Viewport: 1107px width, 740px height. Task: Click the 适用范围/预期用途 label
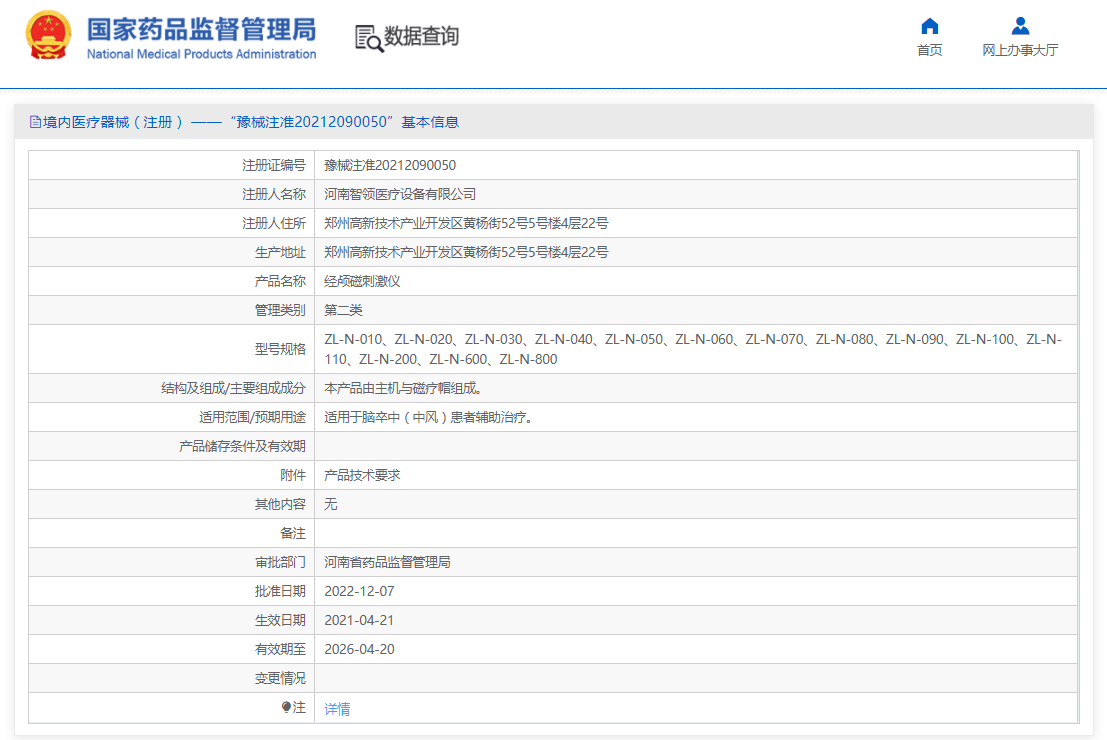(x=252, y=417)
